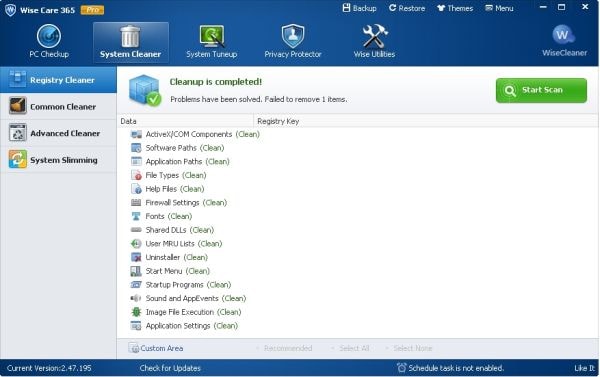Open Privacy Protector shield icon
Image resolution: width=600 pixels, height=377 pixels.
[x=293, y=36]
